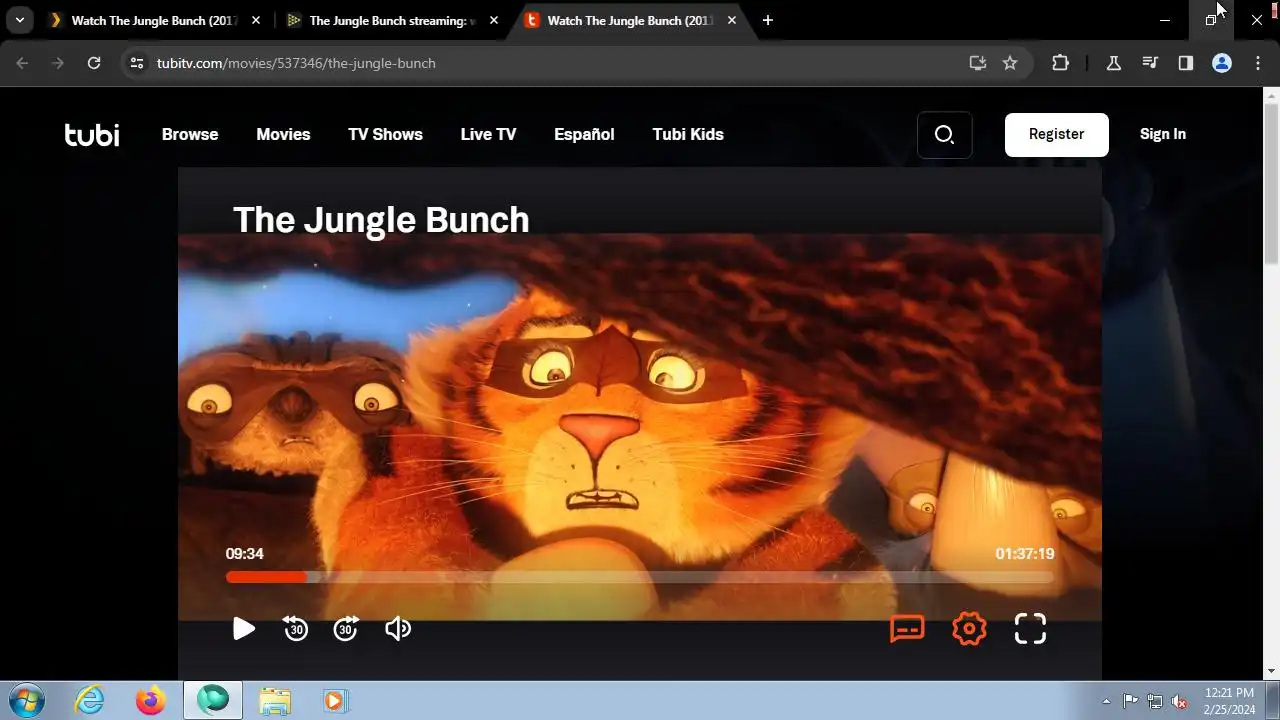Close The Jungle Bunch streaming tab
Viewport: 1280px width, 720px height.
(x=494, y=20)
